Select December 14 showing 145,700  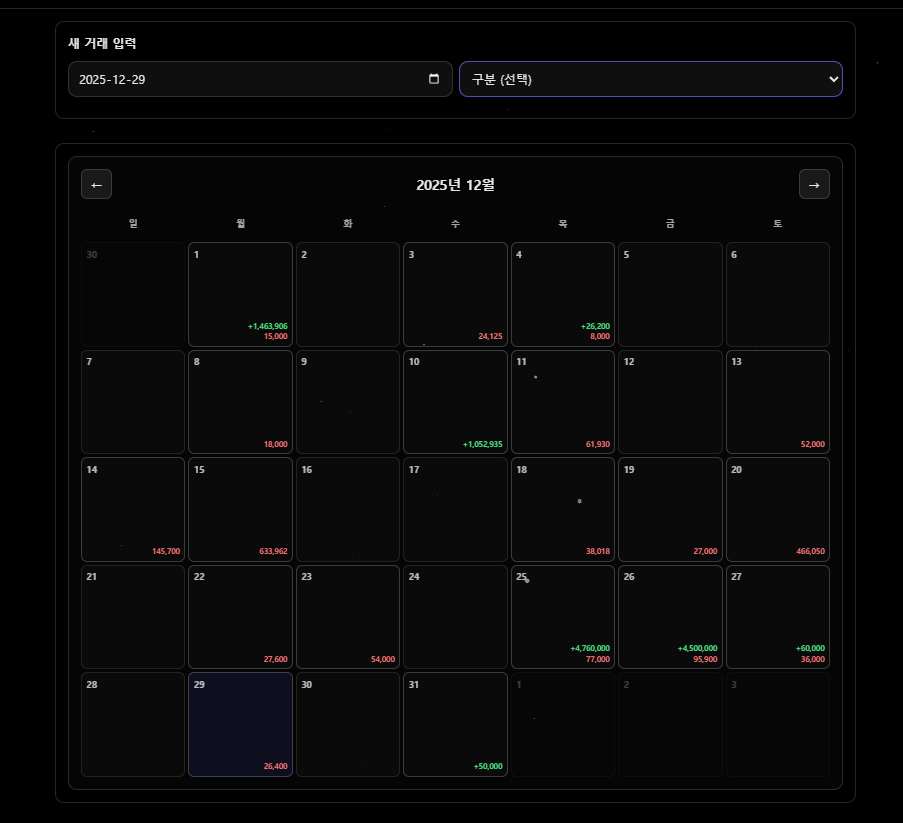click(133, 509)
